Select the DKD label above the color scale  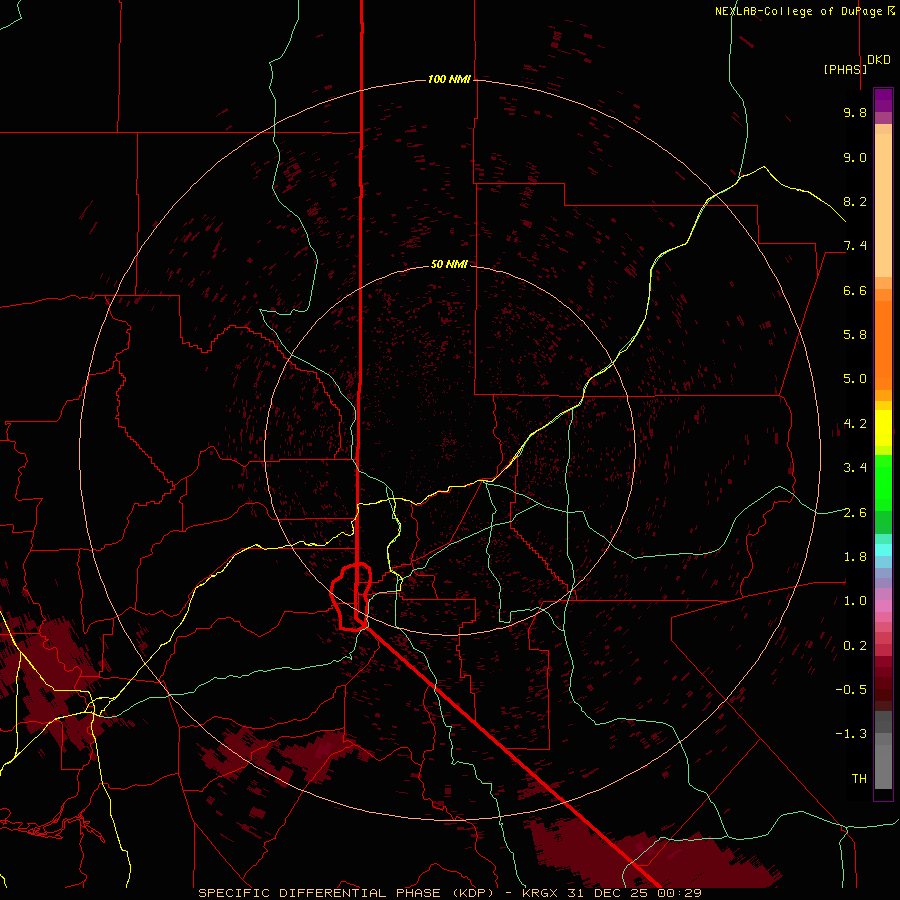879,60
